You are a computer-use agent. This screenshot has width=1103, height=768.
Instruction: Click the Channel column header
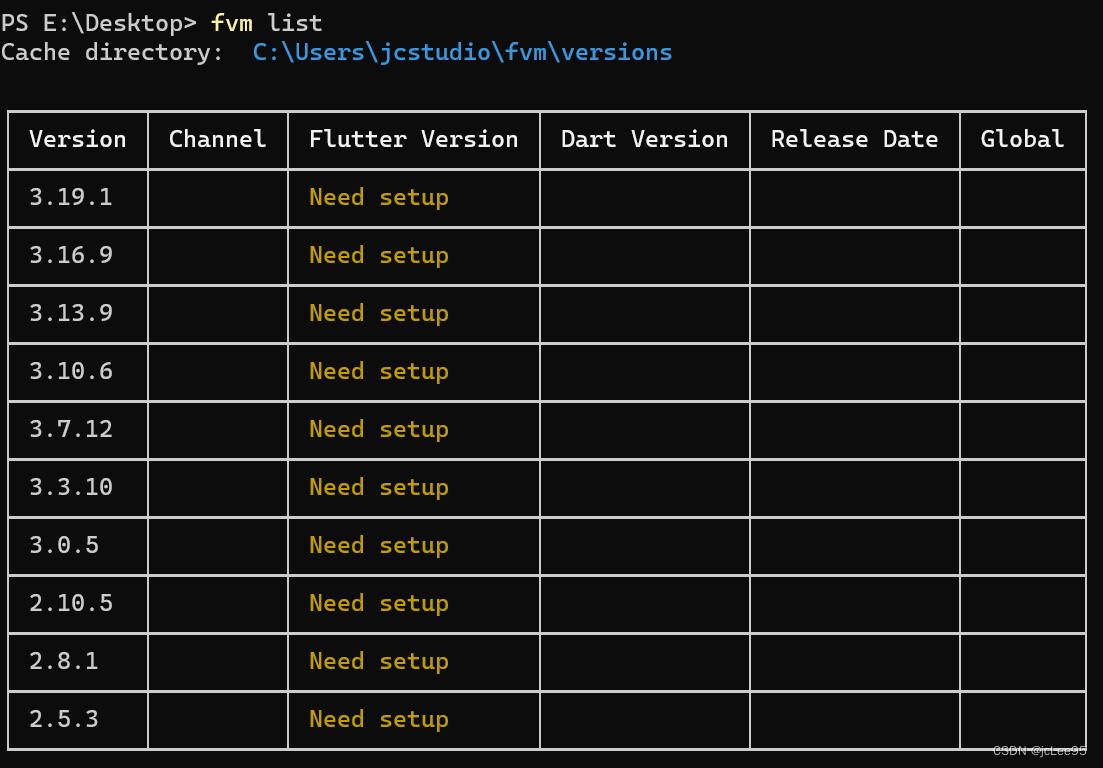pyautogui.click(x=217, y=139)
